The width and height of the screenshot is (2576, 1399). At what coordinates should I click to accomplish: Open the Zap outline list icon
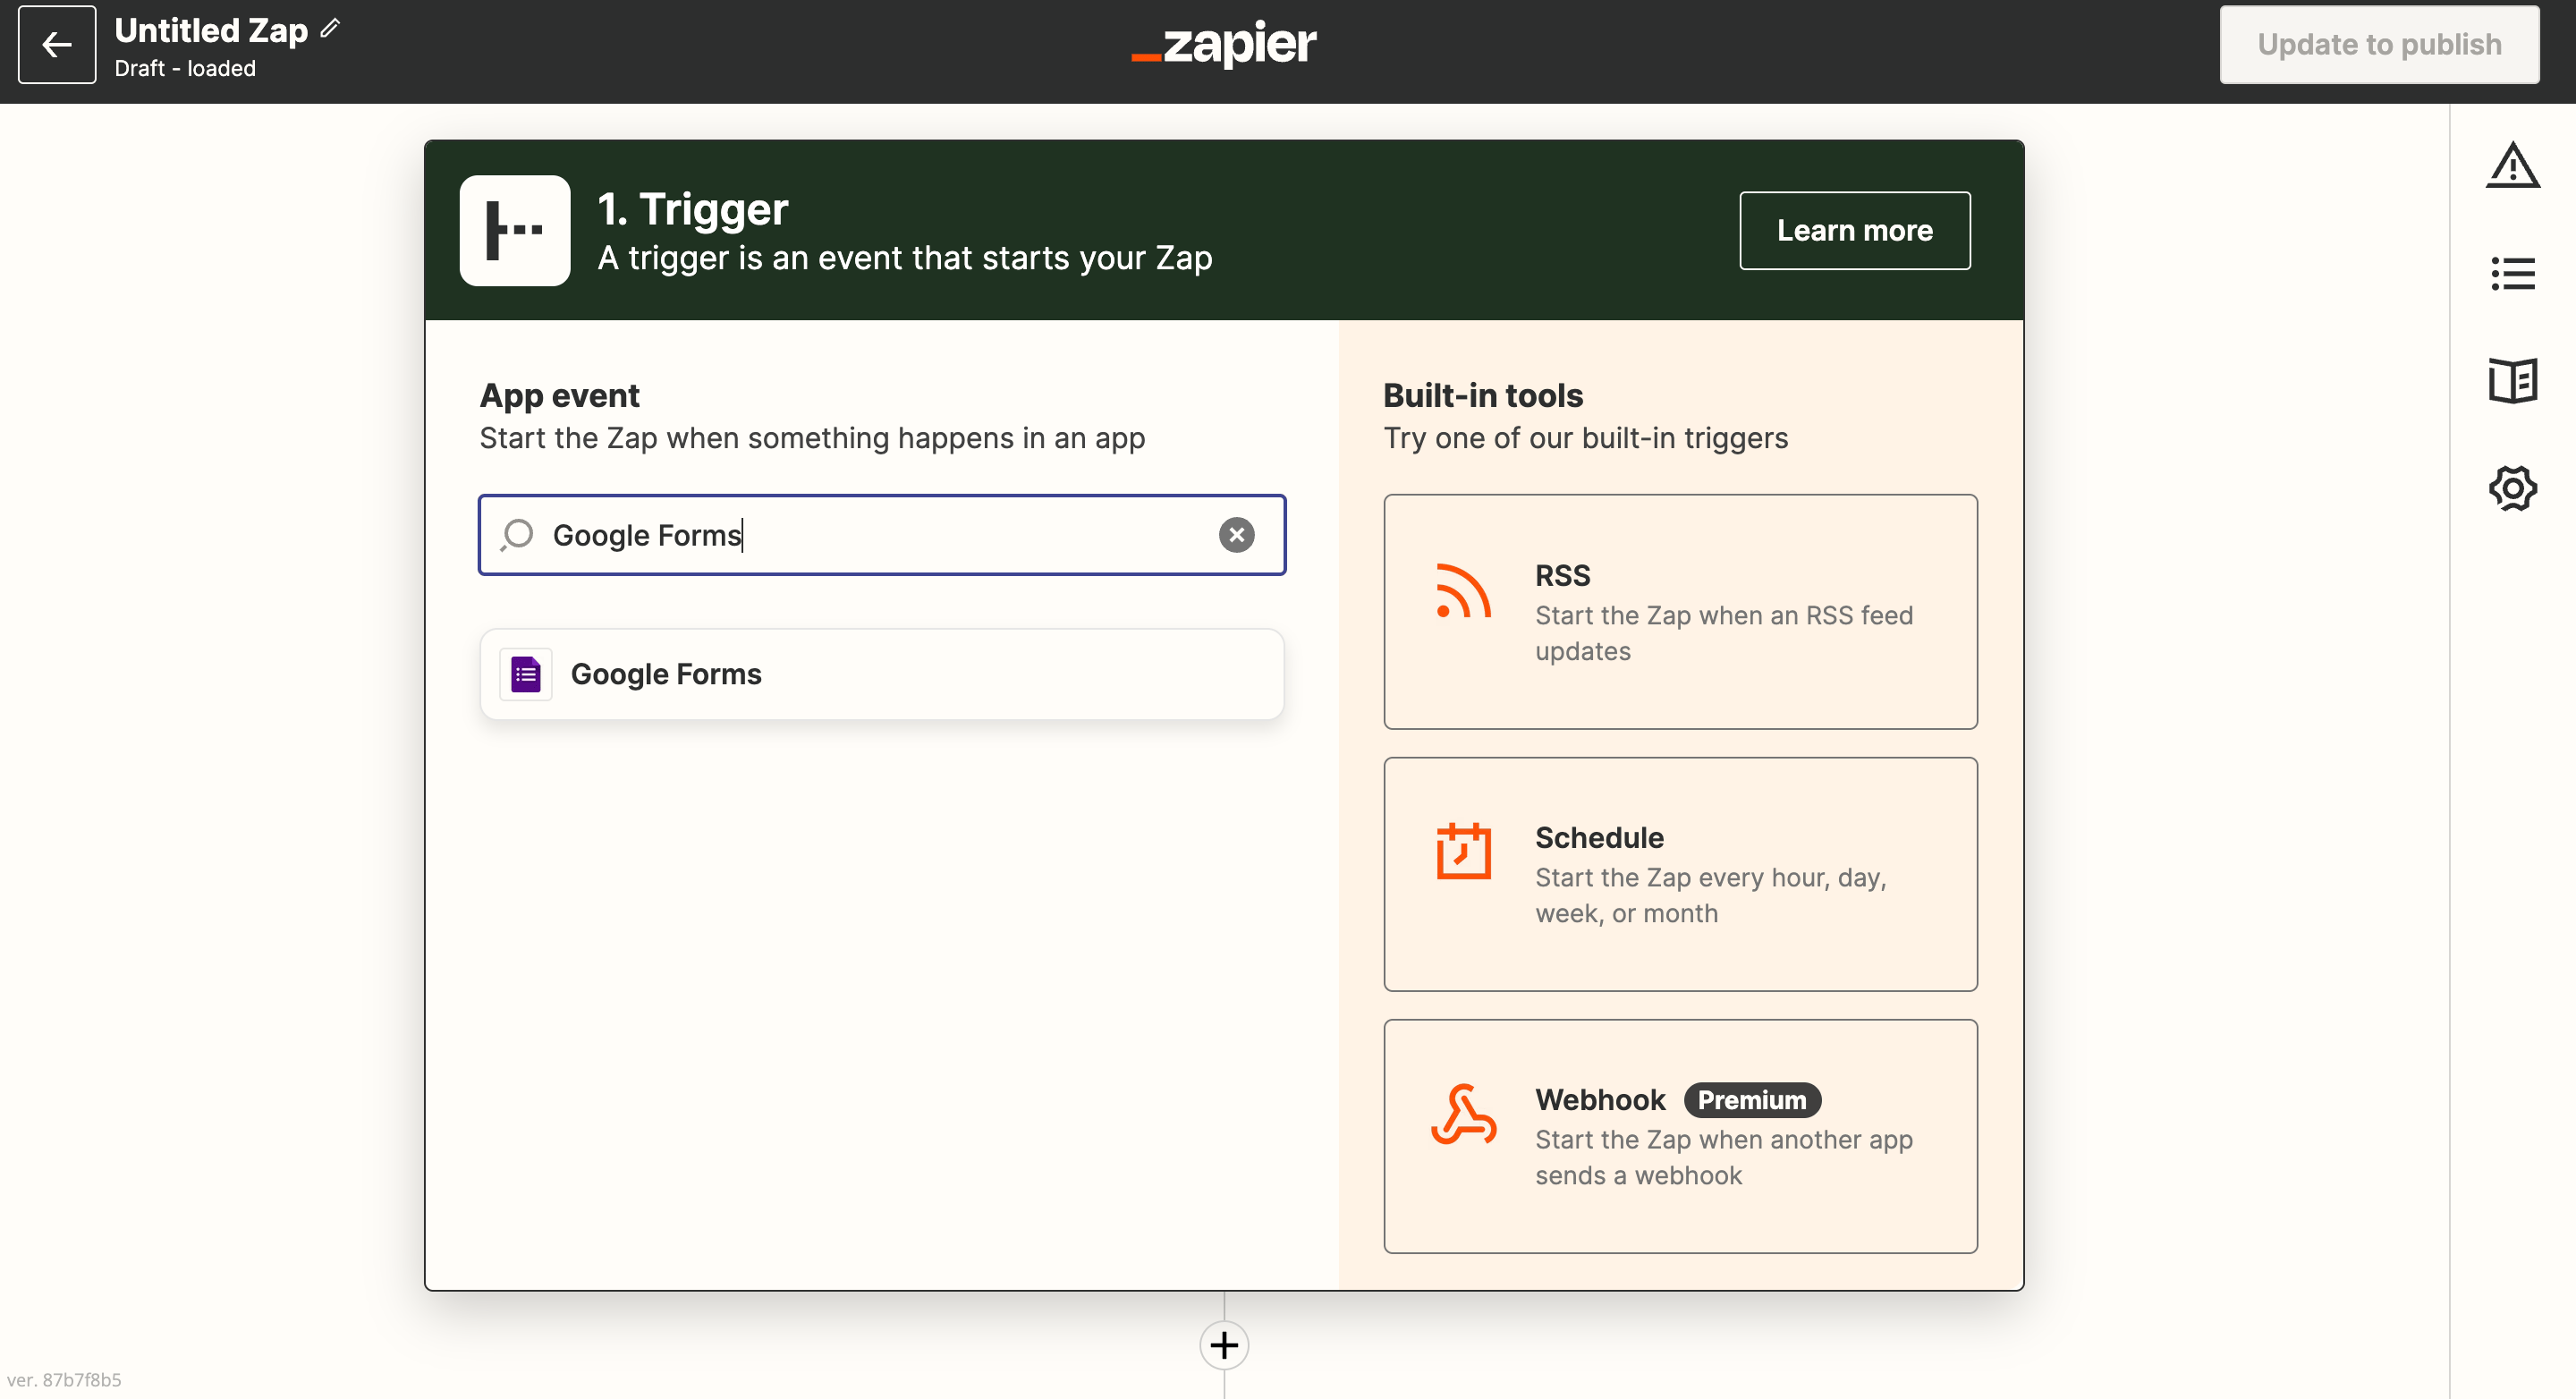[x=2512, y=273]
